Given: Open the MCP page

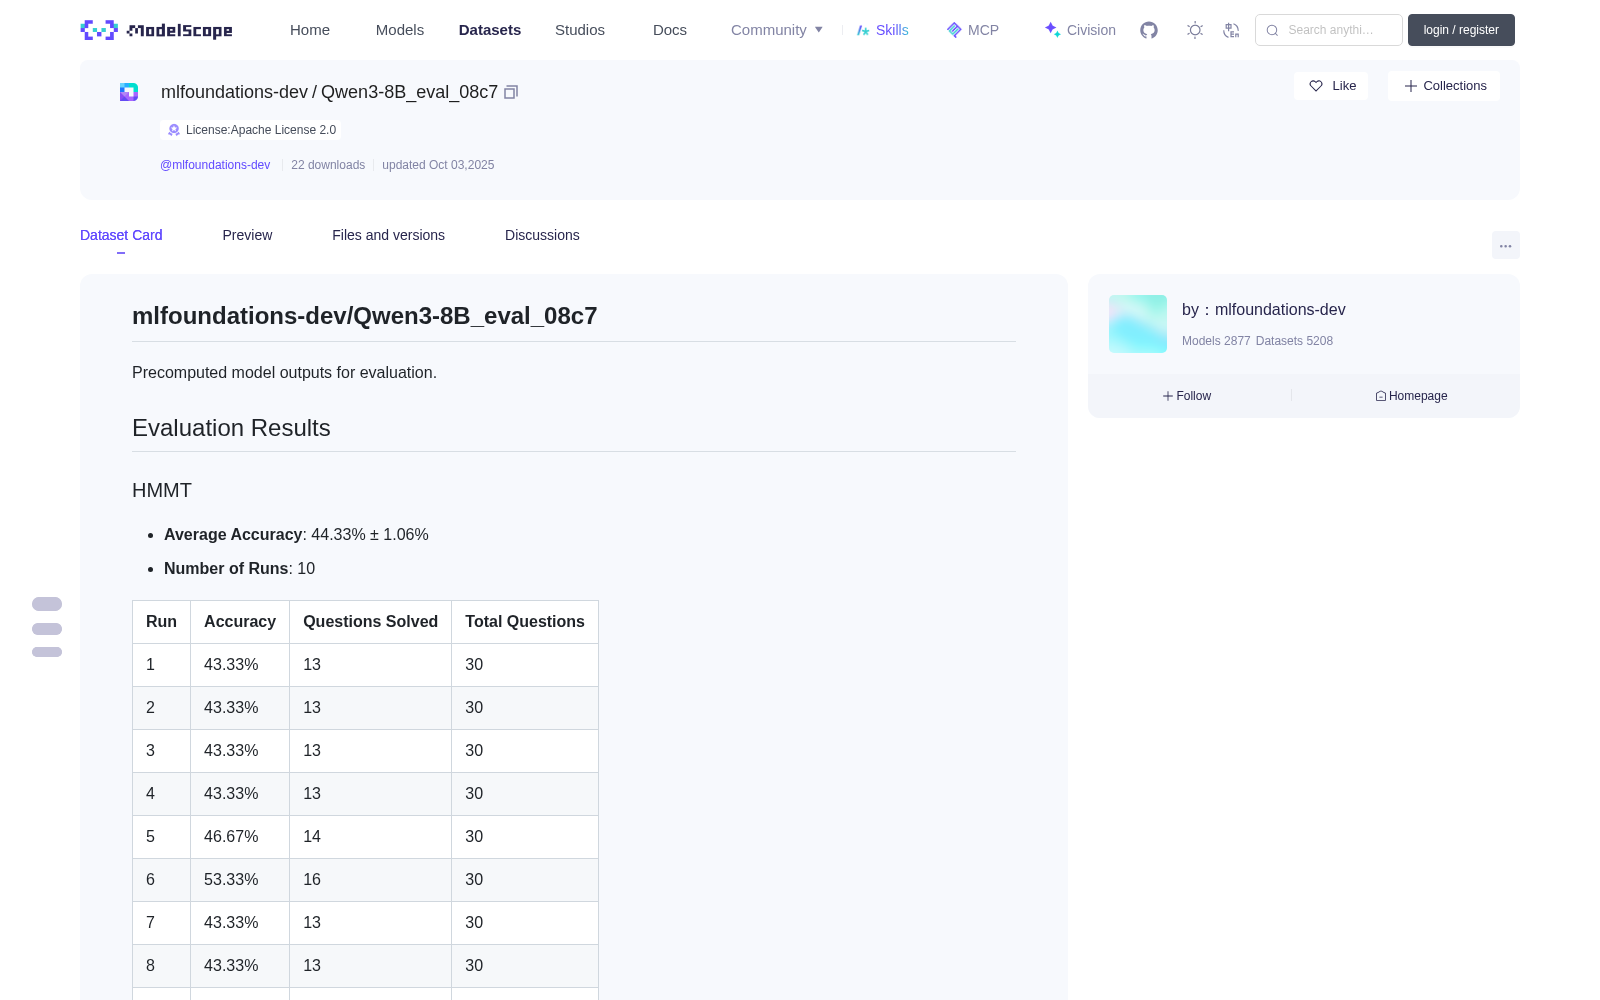Looking at the screenshot, I should [972, 30].
